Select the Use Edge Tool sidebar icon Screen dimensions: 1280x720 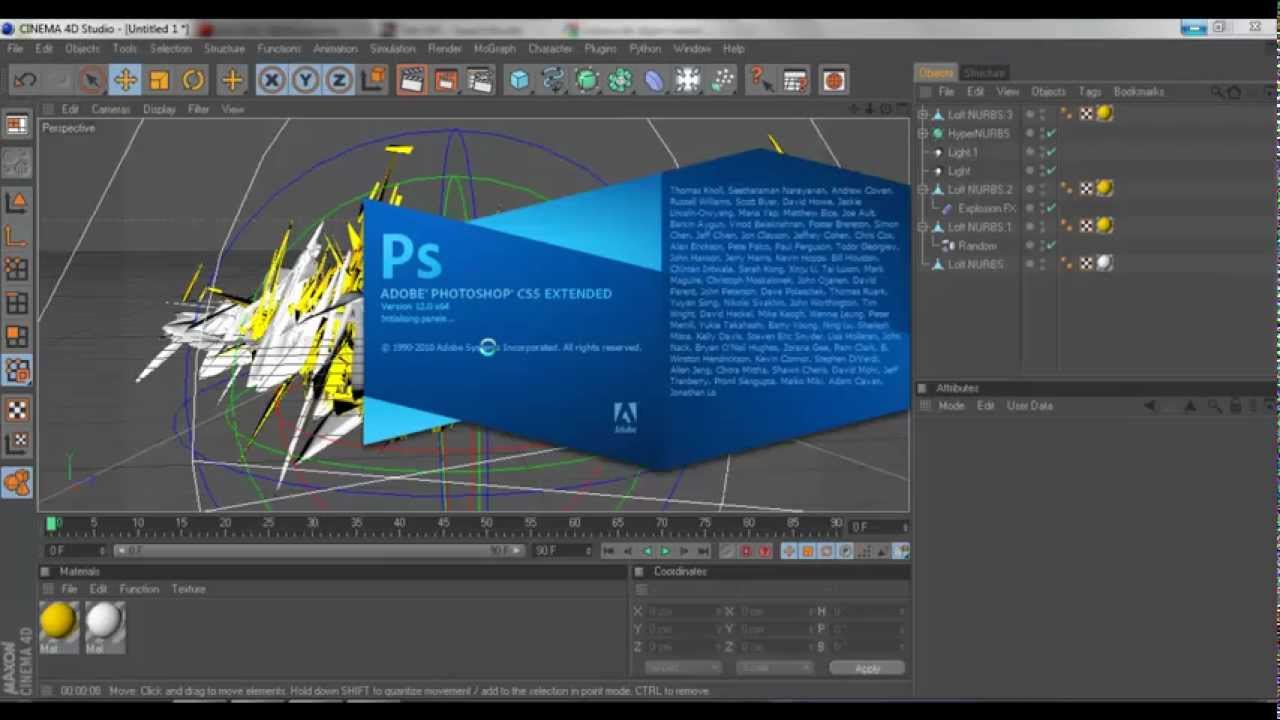tap(17, 303)
